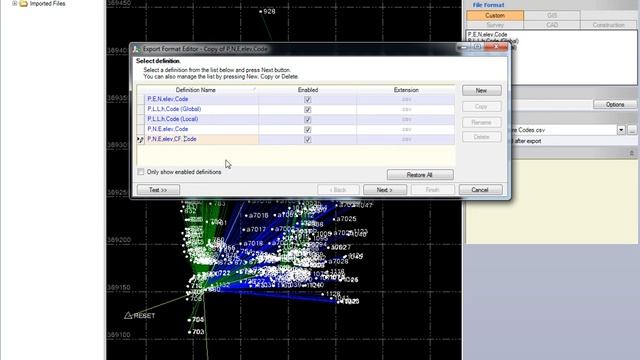640x360 pixels.
Task: Enable the P,E,N,elev,Code definition checkbox
Action: pos(308,100)
